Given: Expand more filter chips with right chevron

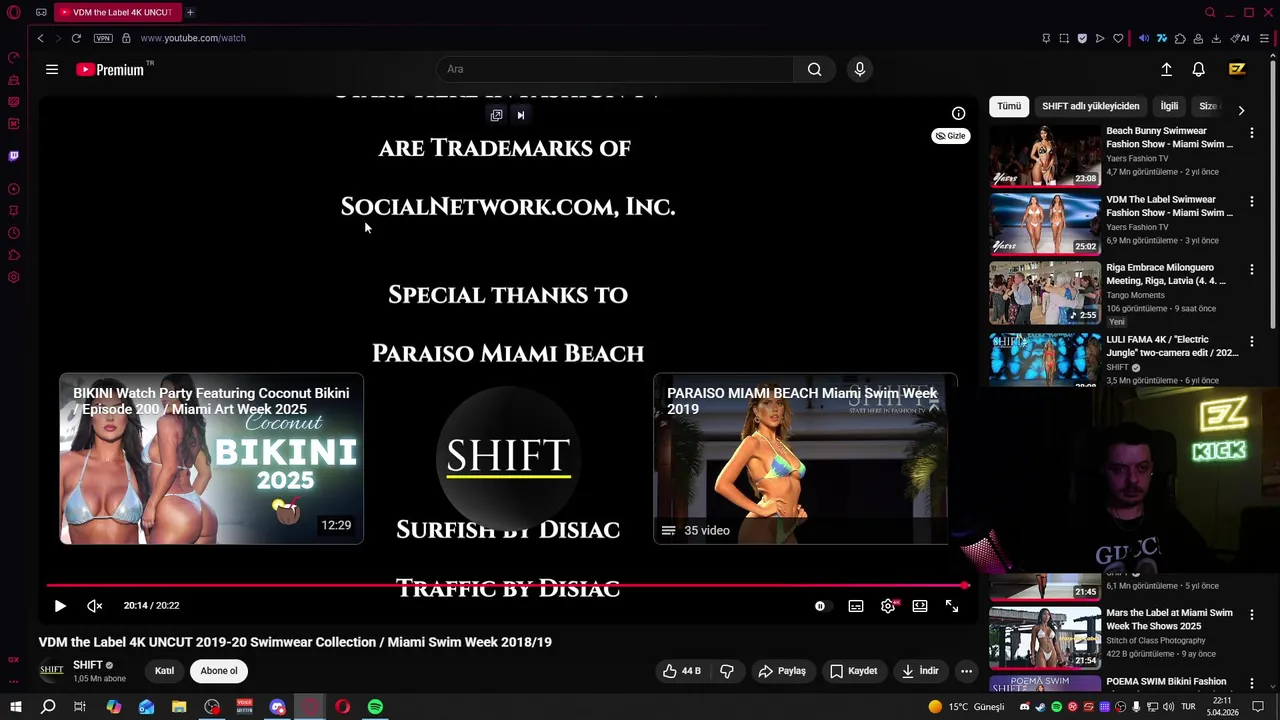Looking at the screenshot, I should tap(1241, 110).
